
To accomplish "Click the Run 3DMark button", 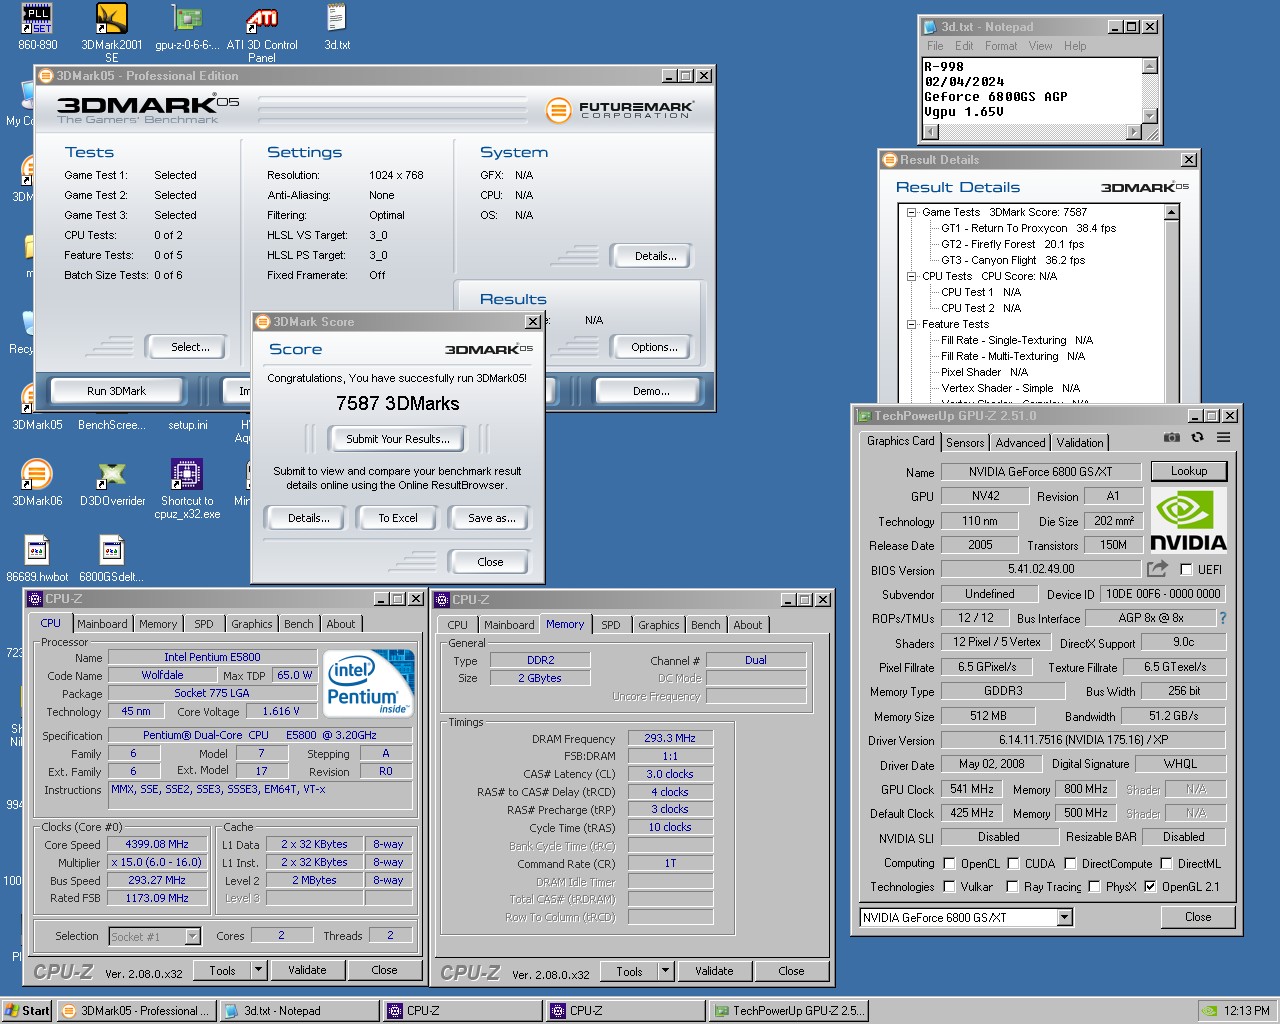I will point(116,391).
